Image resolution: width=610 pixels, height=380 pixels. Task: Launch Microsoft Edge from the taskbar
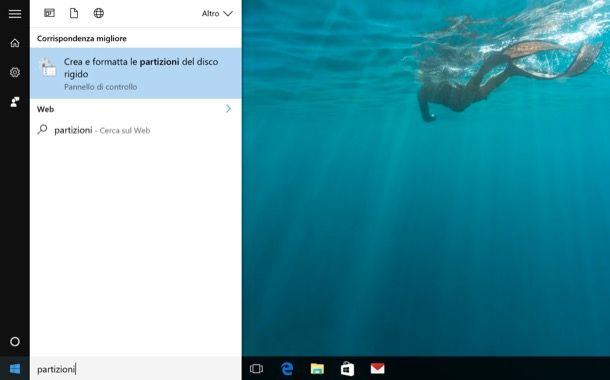point(287,368)
